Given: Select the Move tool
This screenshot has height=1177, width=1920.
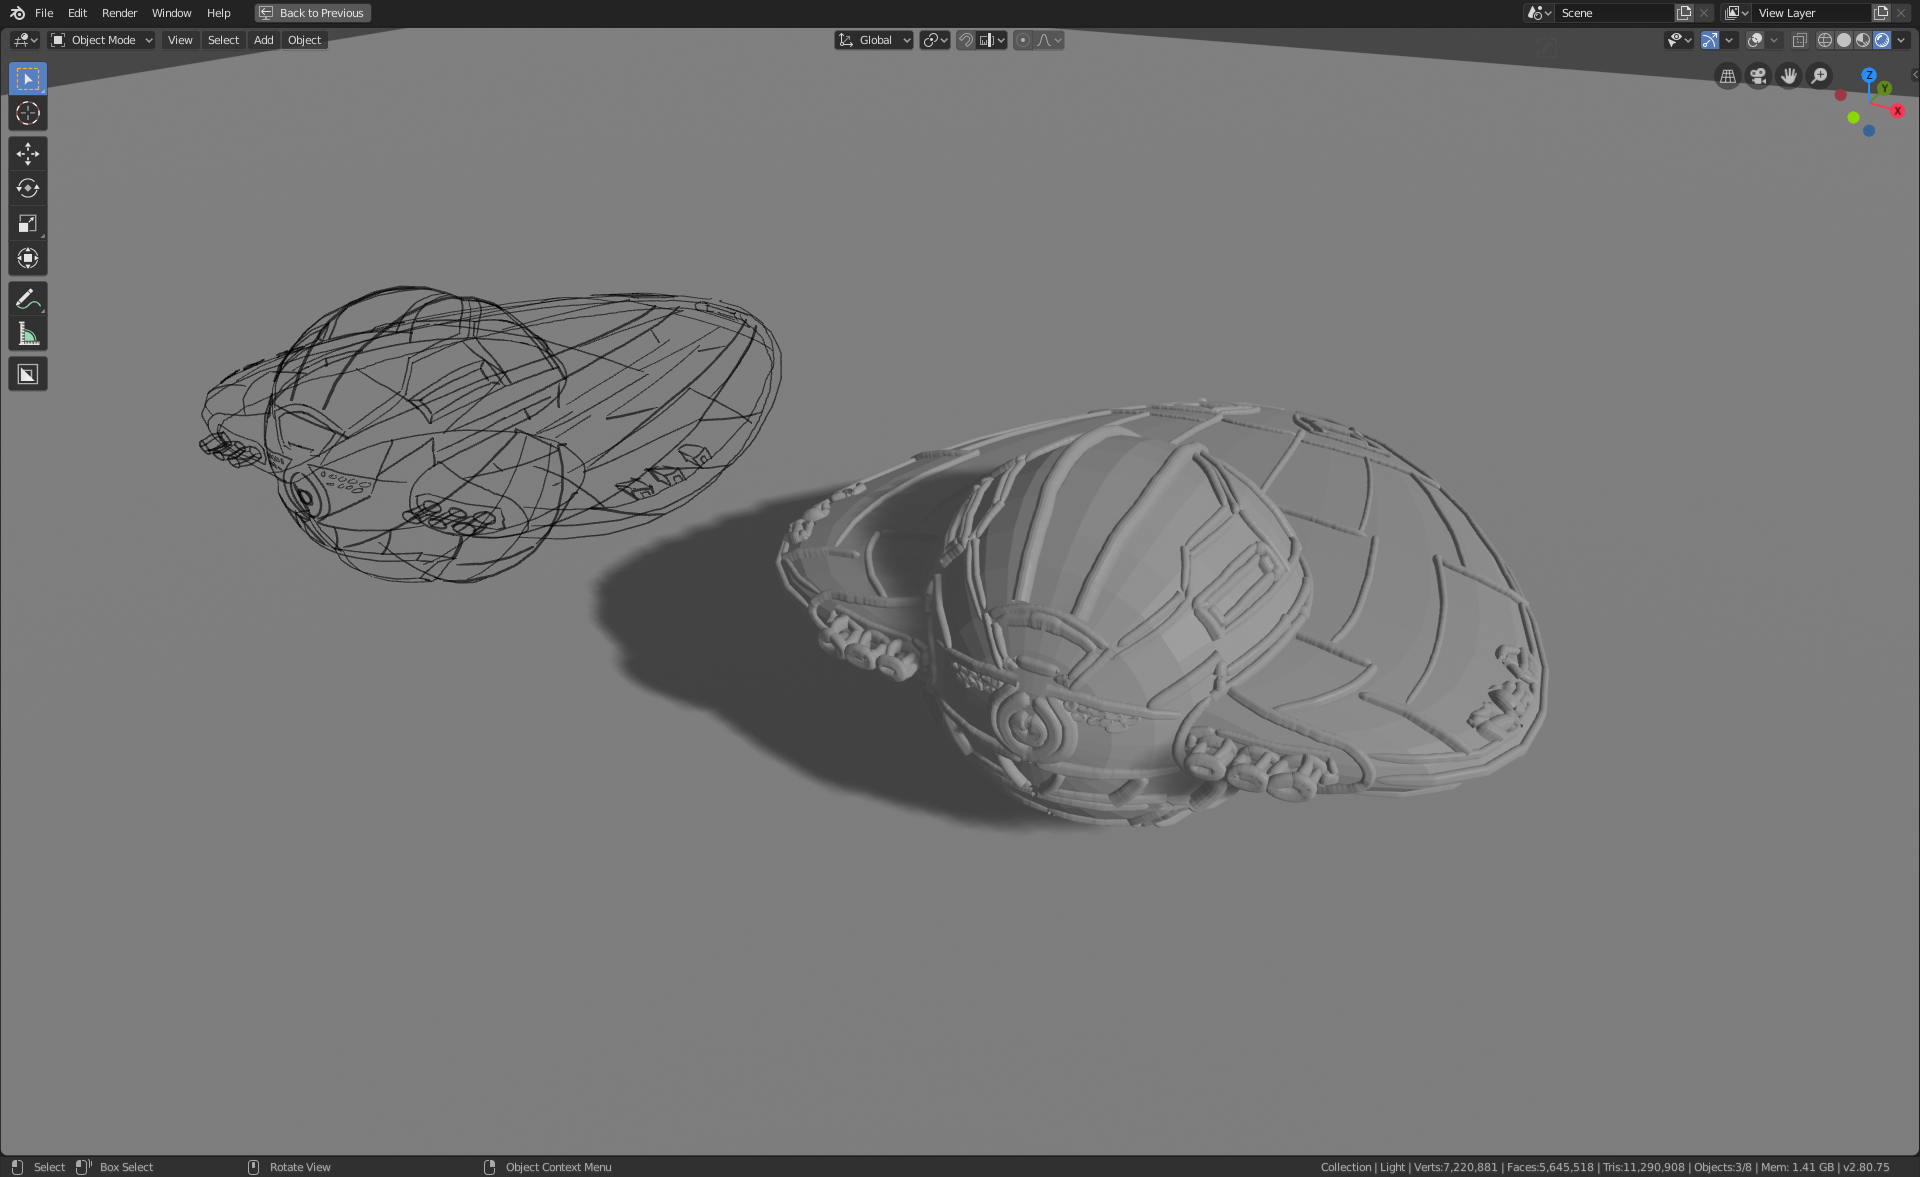Looking at the screenshot, I should click(27, 153).
